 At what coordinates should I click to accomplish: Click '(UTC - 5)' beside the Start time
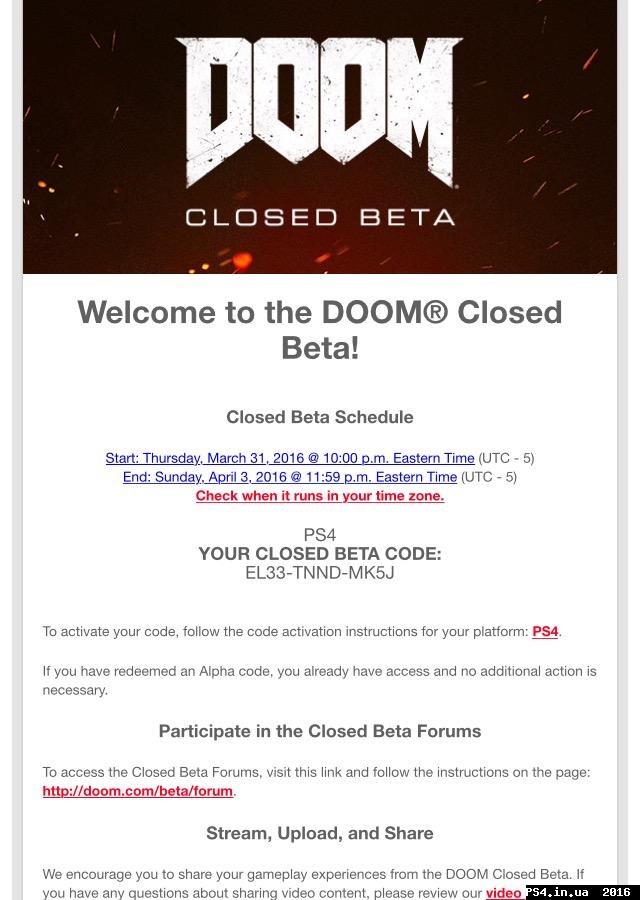(x=506, y=458)
